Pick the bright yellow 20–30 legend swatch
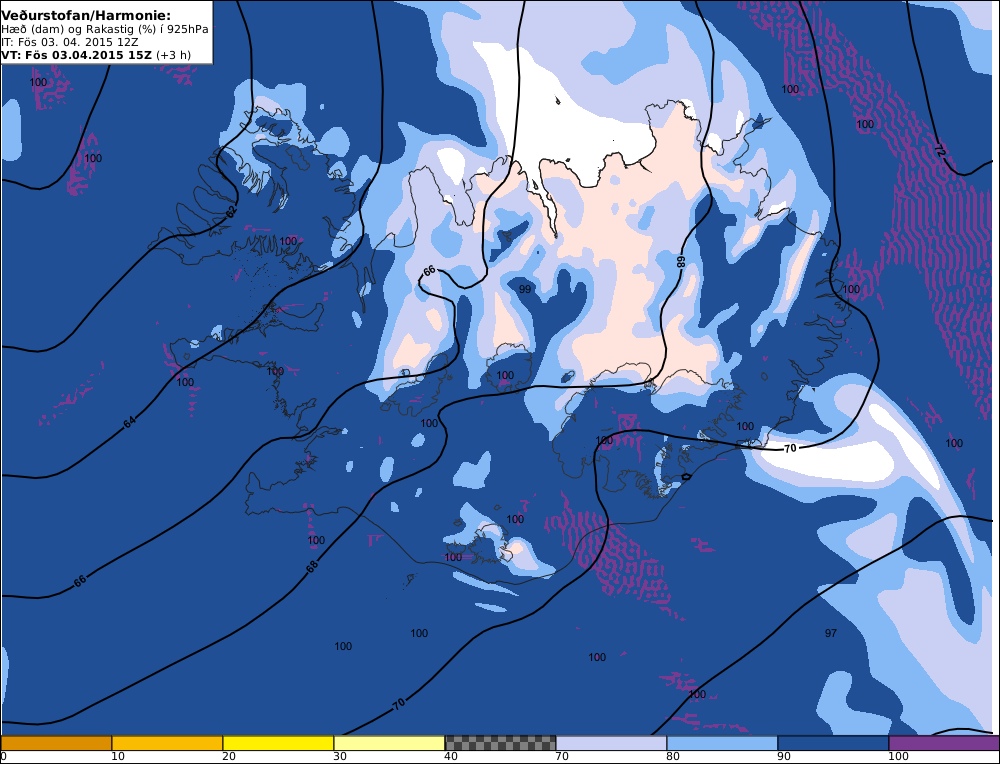The width and height of the screenshot is (1000, 764). (x=278, y=742)
